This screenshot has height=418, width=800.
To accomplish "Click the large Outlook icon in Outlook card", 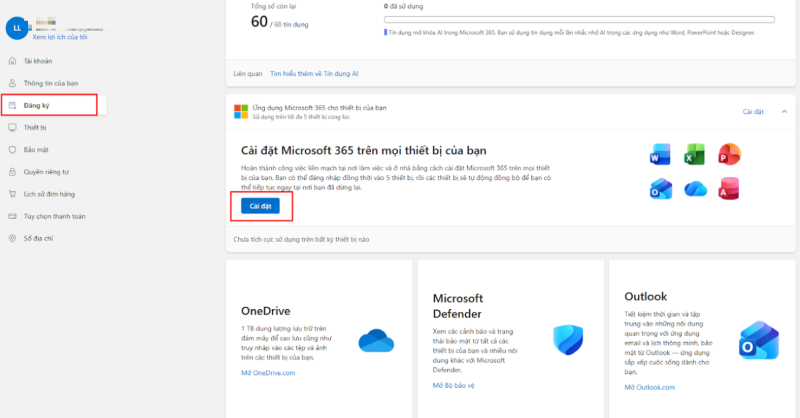I will 759,340.
